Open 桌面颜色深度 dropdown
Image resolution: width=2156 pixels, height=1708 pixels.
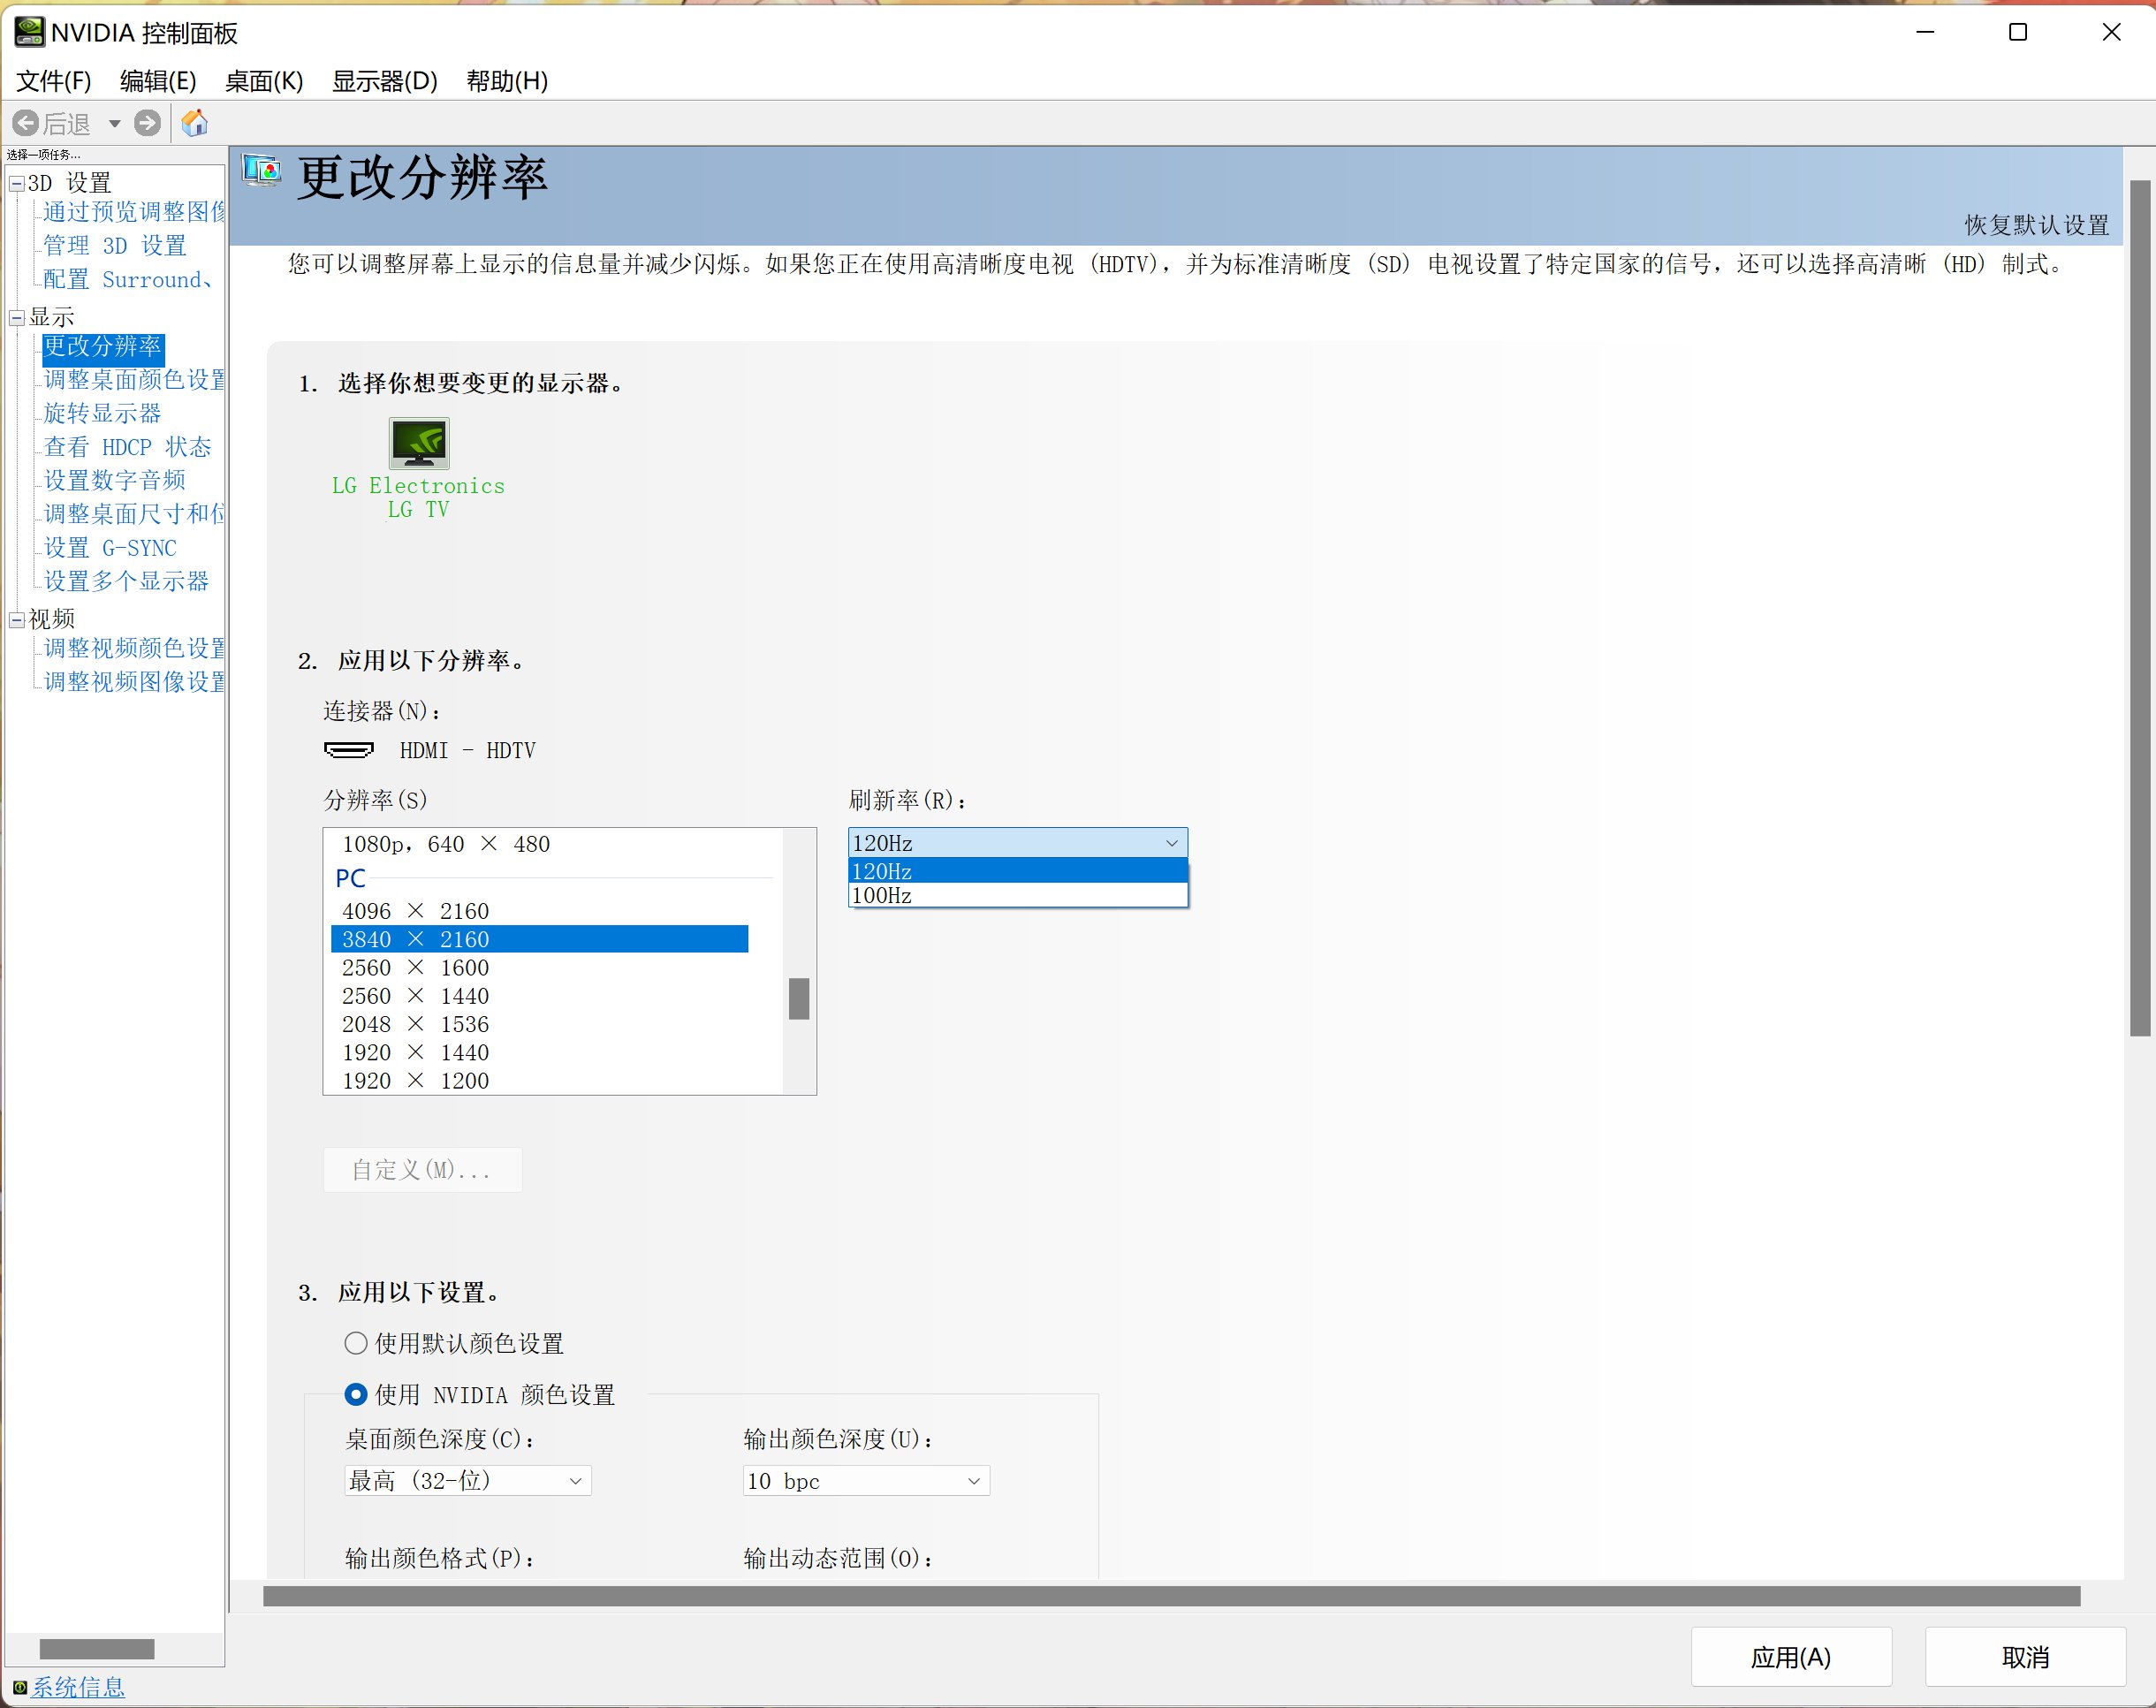click(467, 1481)
